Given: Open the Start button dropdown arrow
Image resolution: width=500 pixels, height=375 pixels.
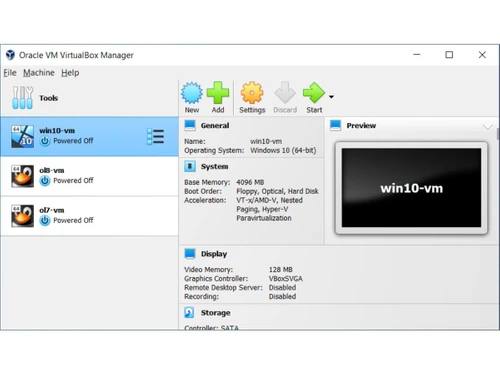Looking at the screenshot, I should pyautogui.click(x=331, y=97).
